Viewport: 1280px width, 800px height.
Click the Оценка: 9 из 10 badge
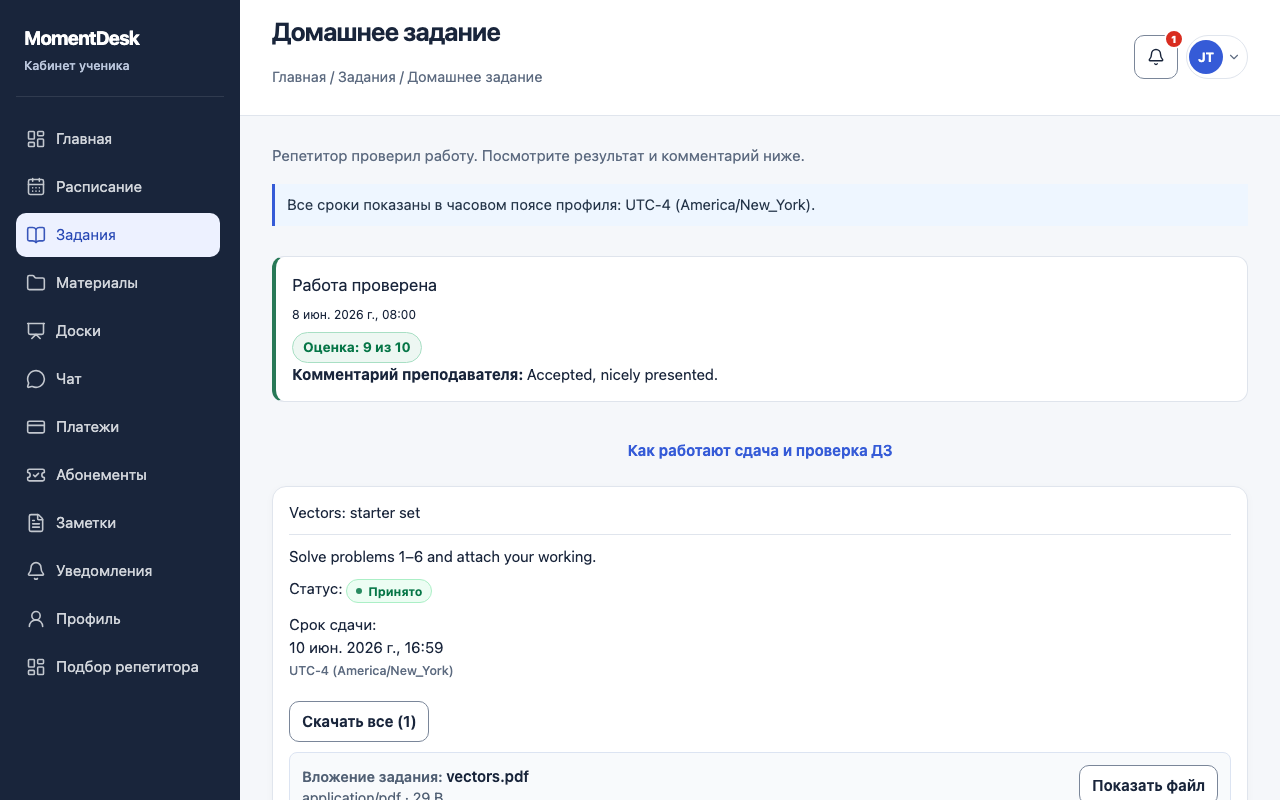pos(357,348)
